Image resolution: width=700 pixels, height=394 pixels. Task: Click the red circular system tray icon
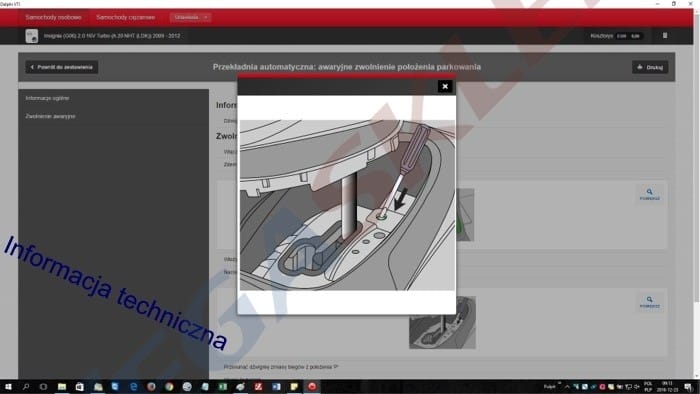pos(602,387)
